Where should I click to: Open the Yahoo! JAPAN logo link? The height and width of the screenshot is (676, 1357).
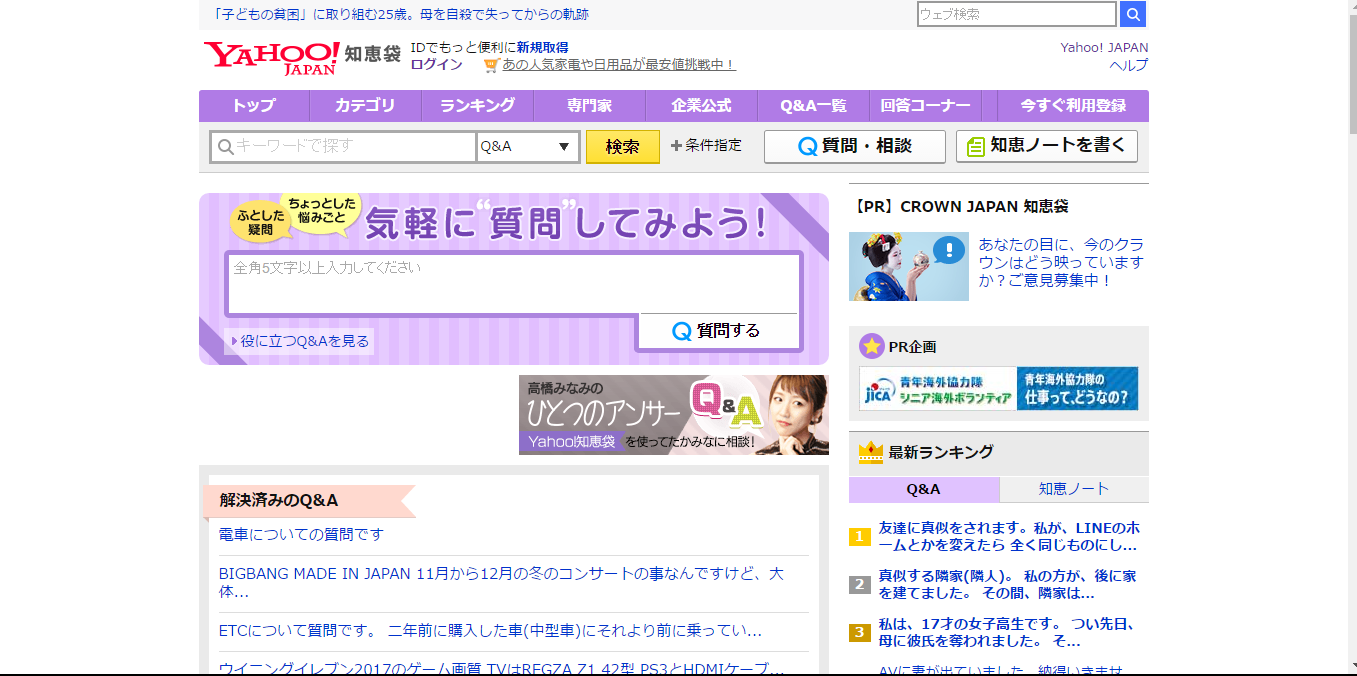point(272,58)
